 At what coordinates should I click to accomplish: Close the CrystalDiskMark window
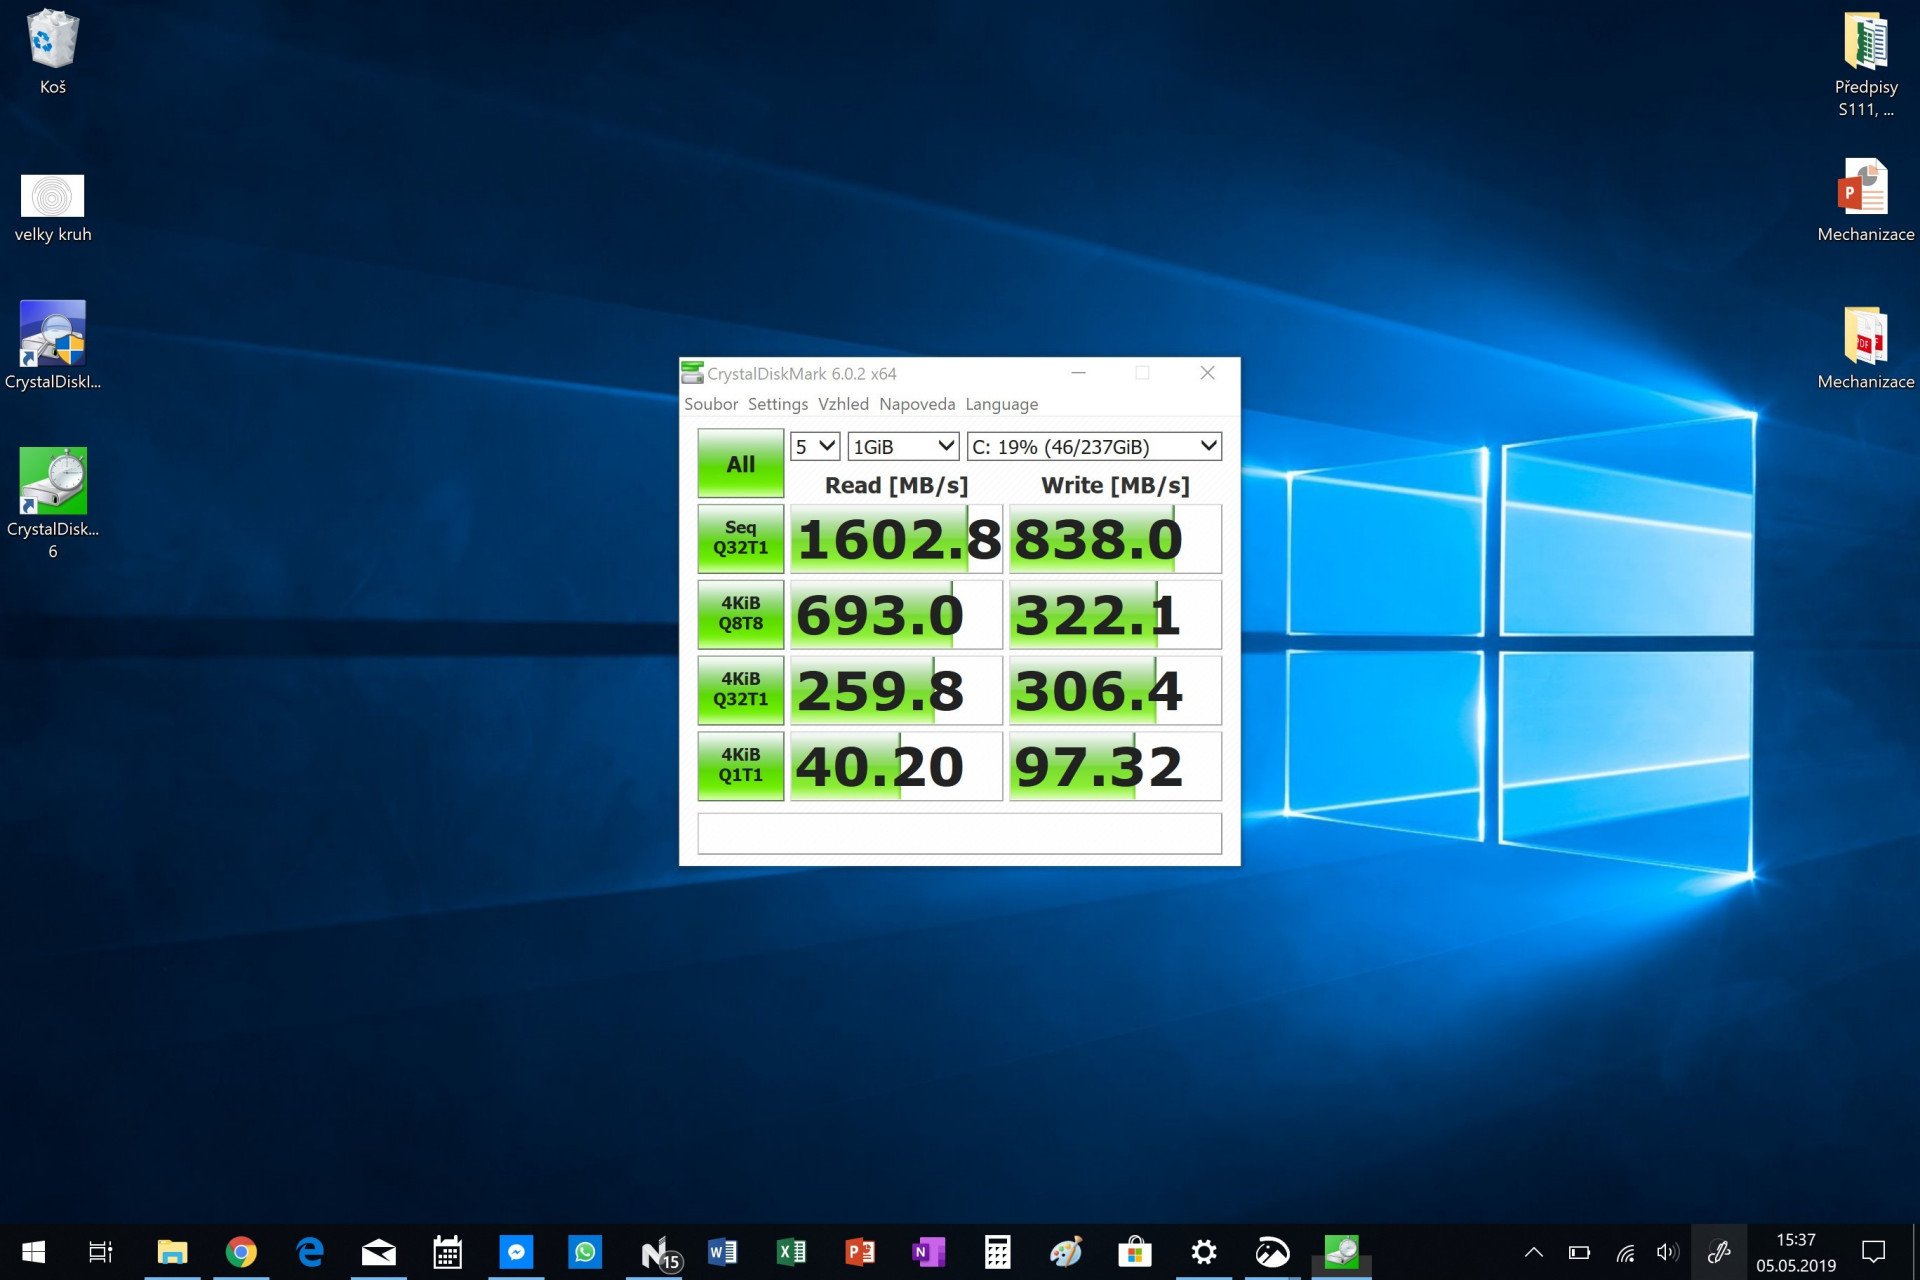1207,373
